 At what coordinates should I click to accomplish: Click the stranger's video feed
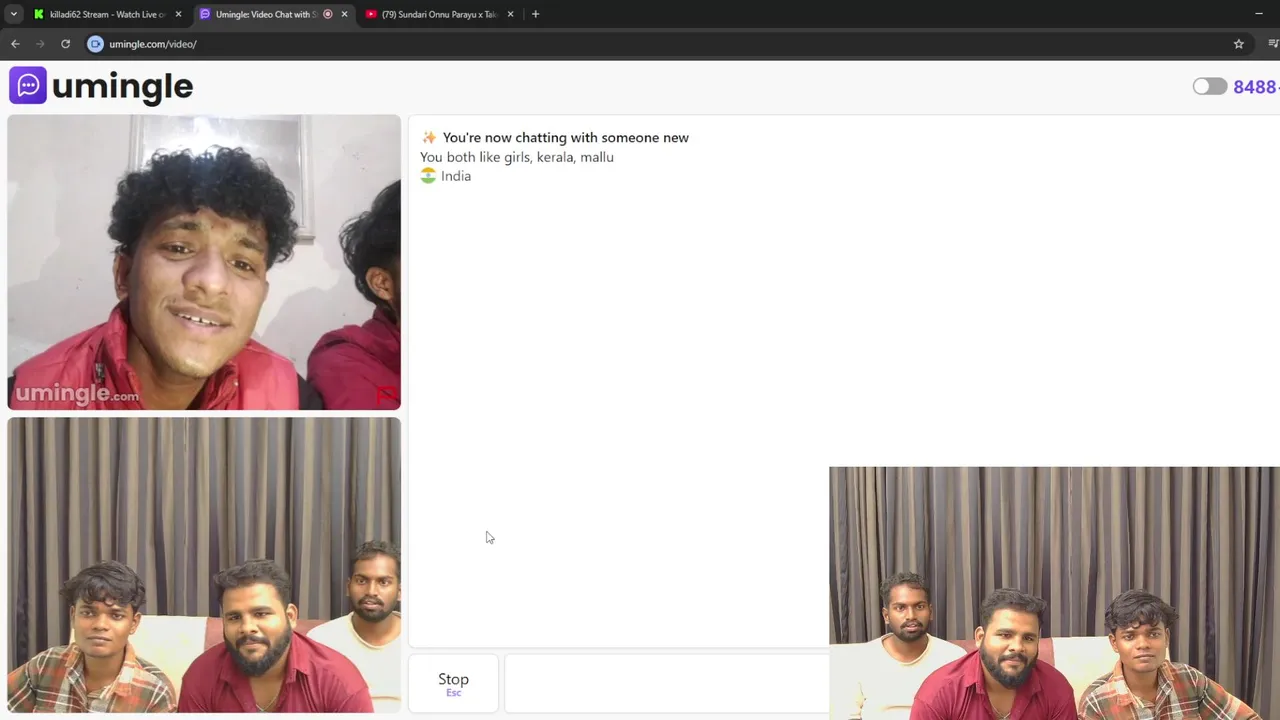(204, 262)
